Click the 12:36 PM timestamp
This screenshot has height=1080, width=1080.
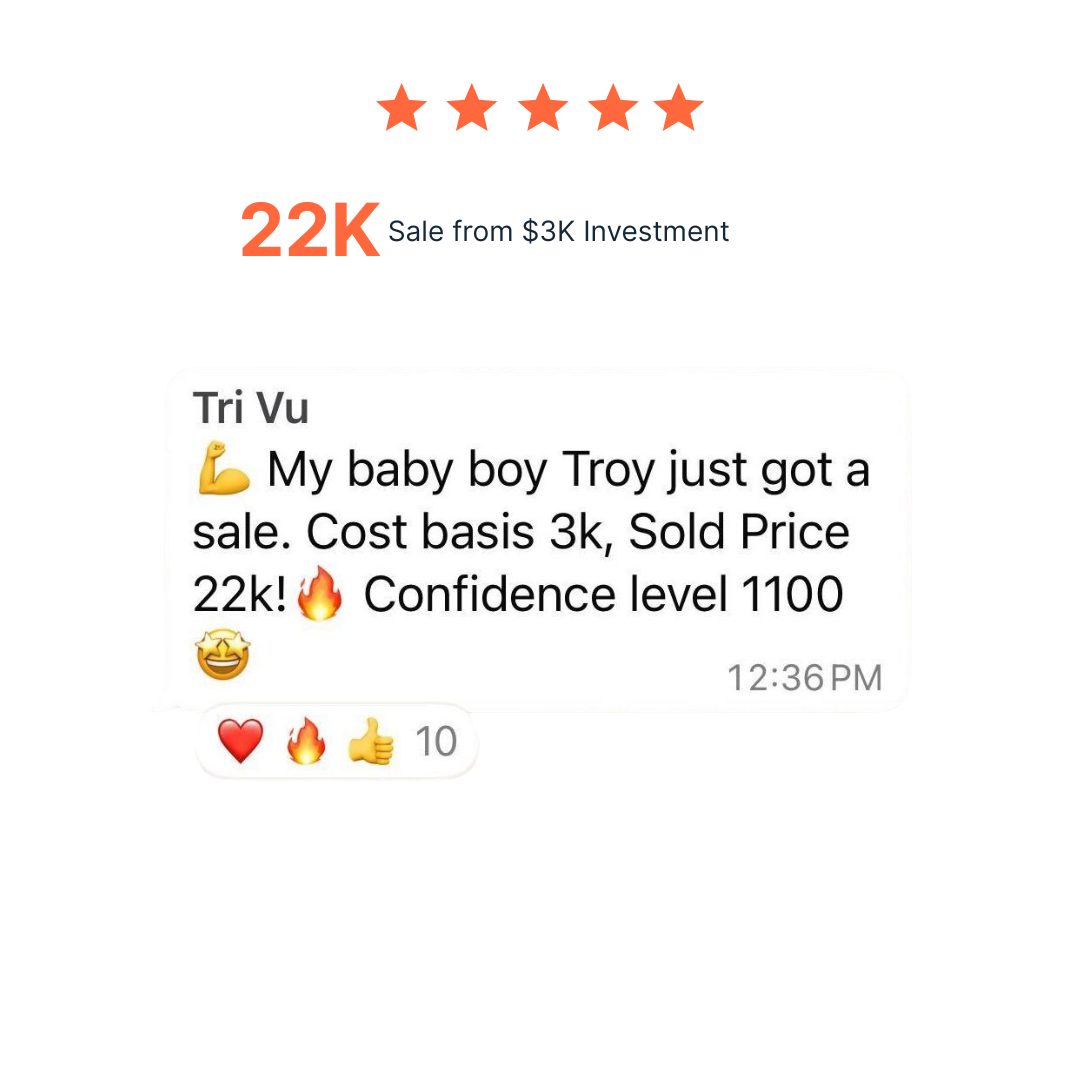(x=804, y=678)
